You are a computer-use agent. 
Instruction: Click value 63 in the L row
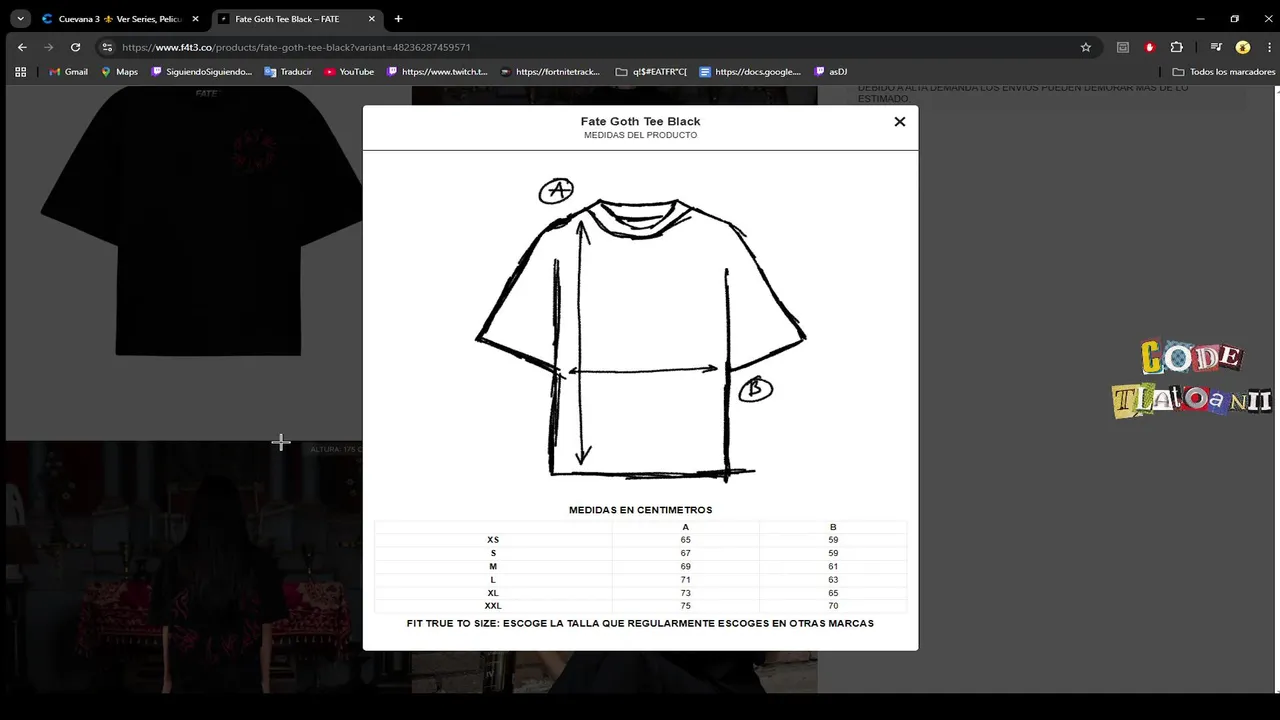(833, 580)
